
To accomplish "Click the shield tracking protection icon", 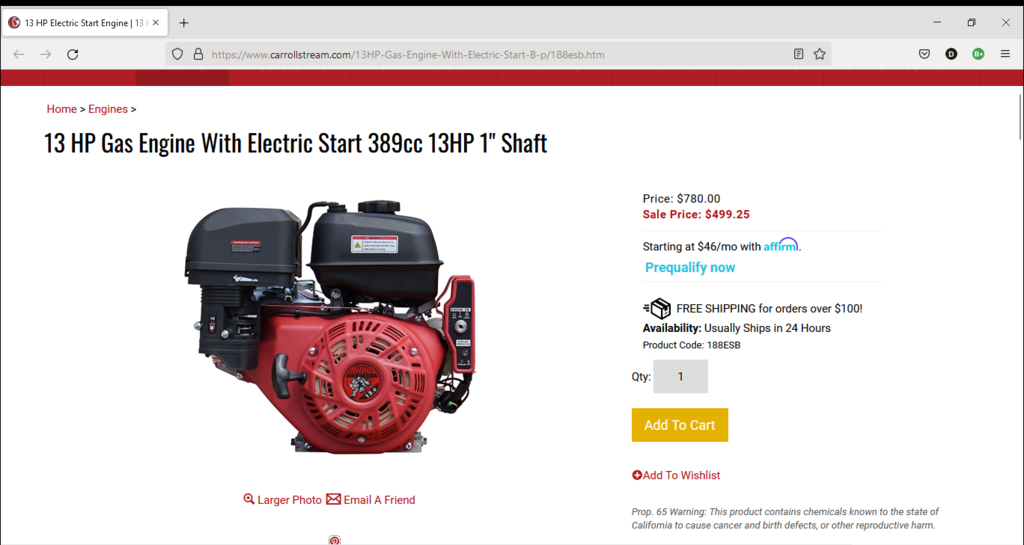I will point(177,54).
